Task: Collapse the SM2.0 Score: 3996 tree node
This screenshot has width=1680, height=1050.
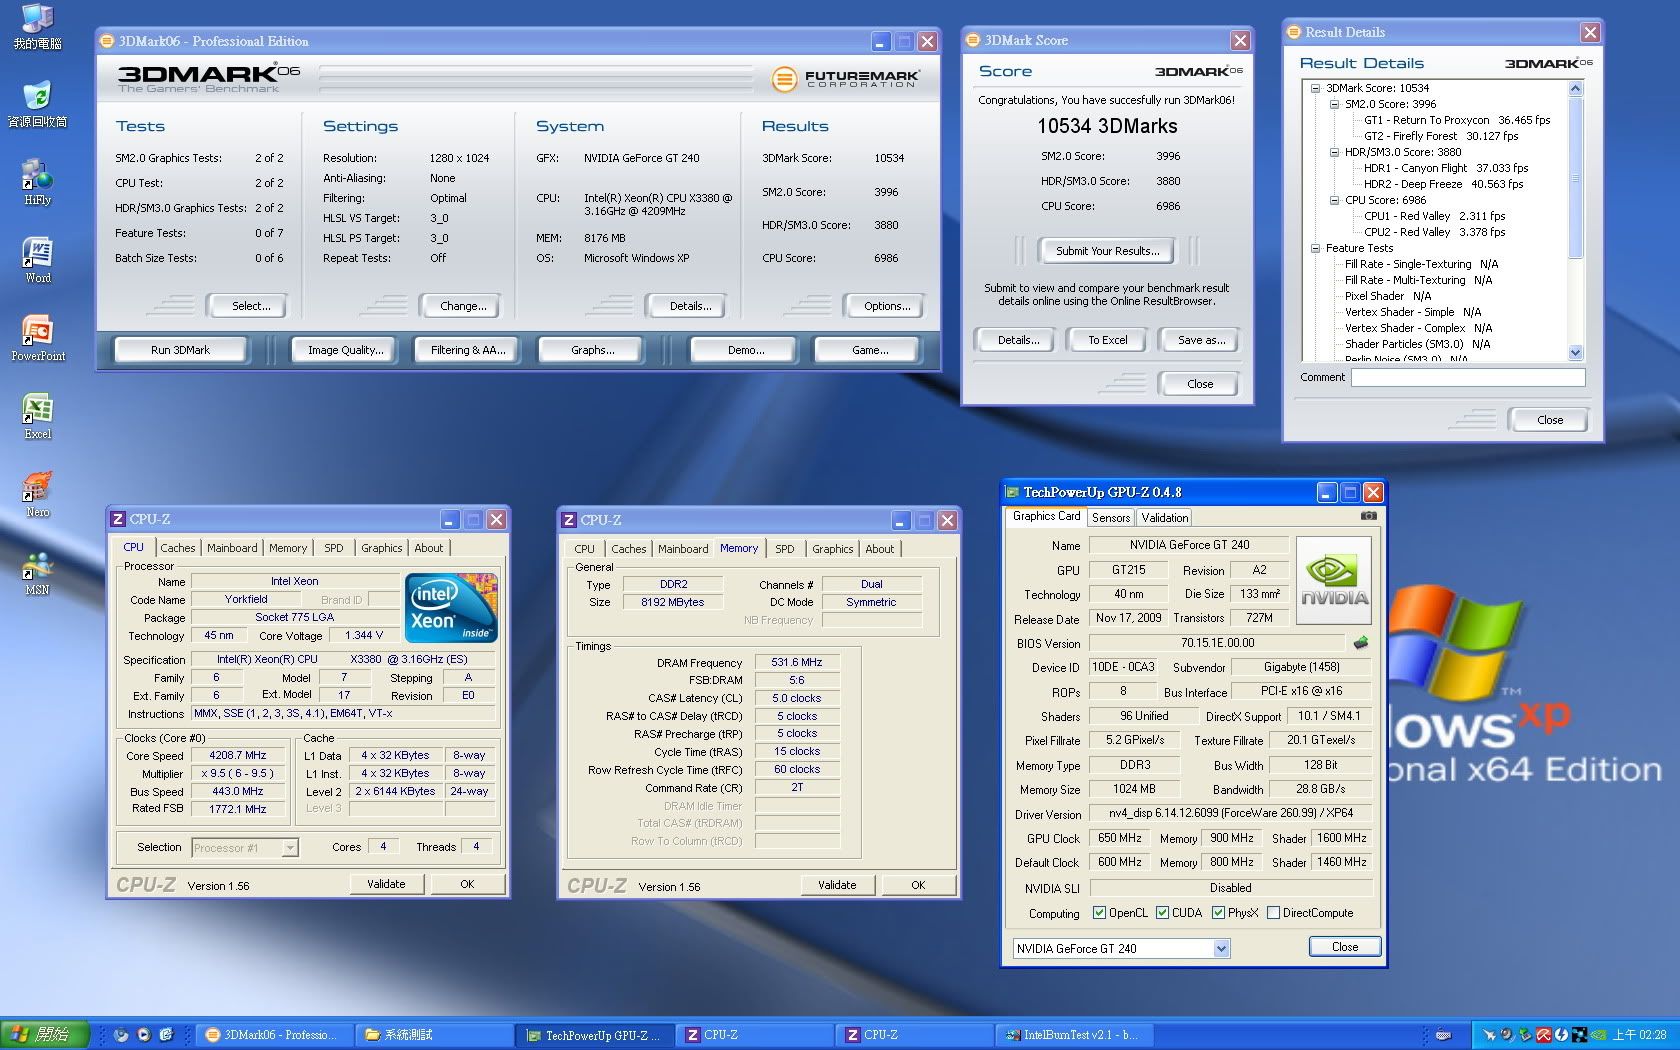Action: coord(1334,104)
